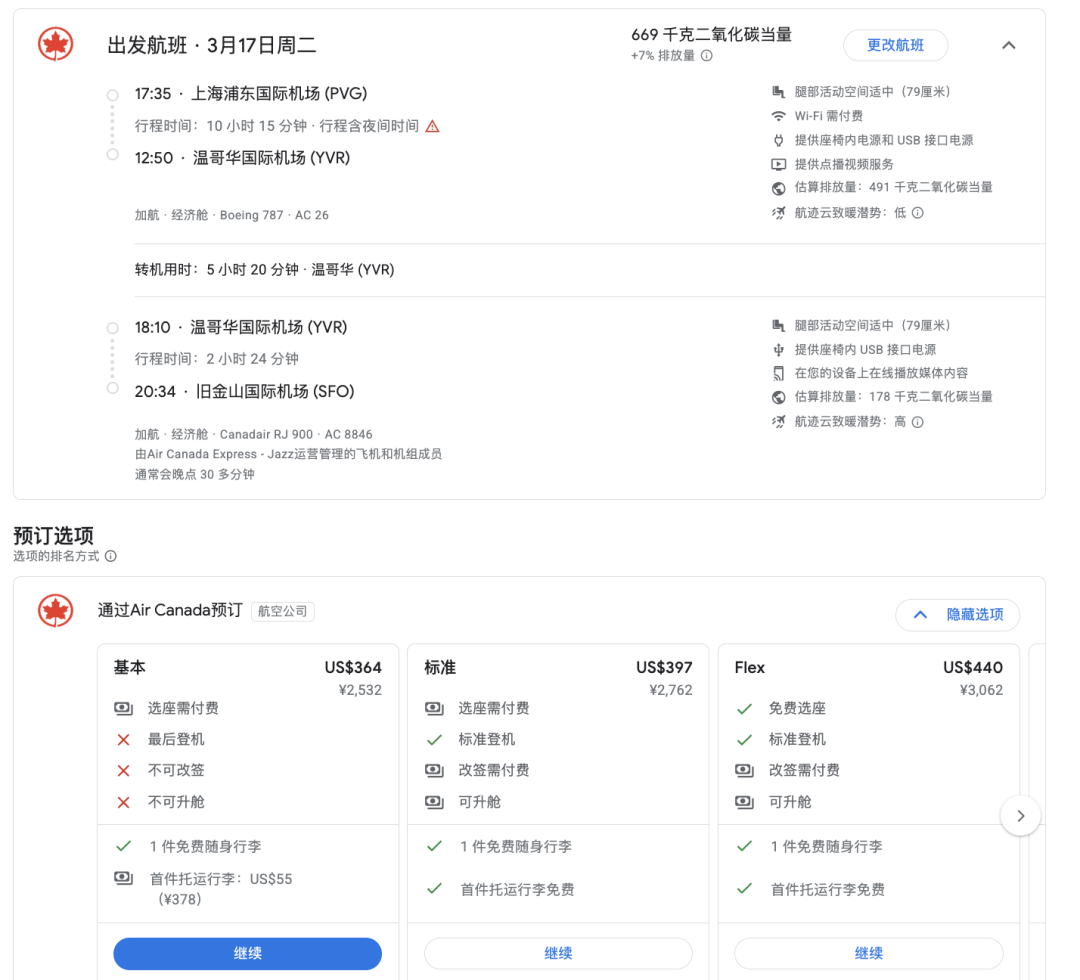This screenshot has width=1080, height=980.
Task: Click the red overnight warning triangle icon
Action: [x=432, y=126]
